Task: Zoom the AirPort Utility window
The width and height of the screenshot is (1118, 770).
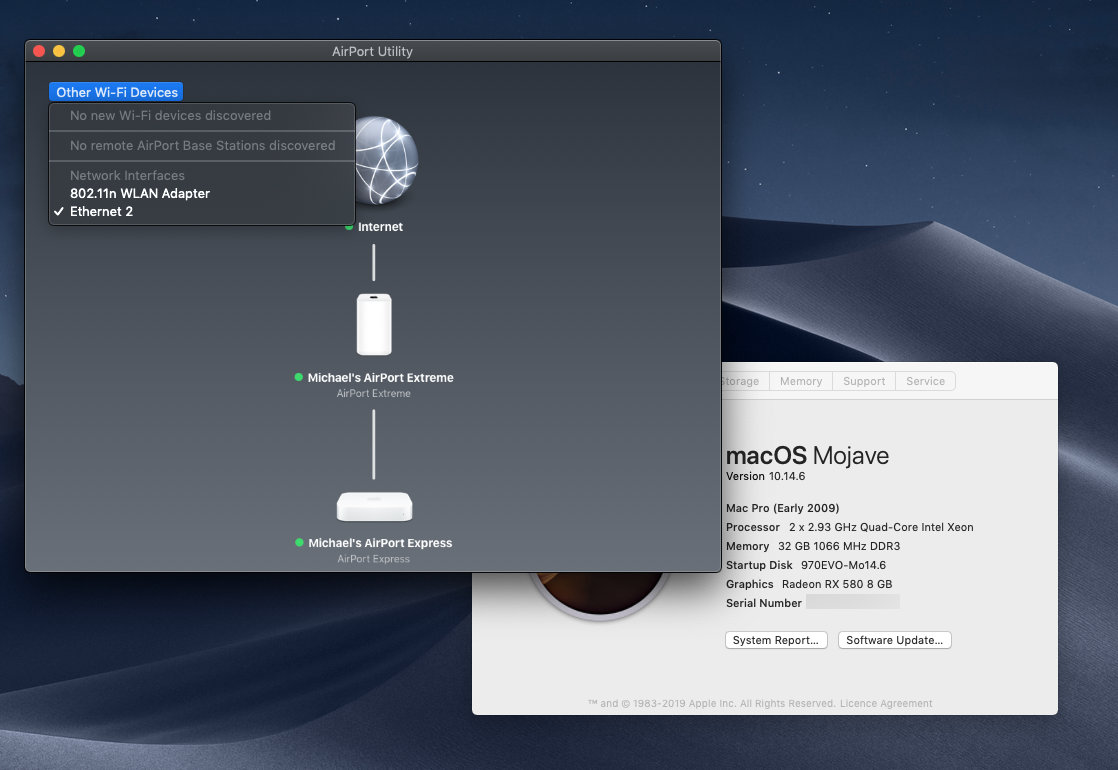Action: point(79,51)
